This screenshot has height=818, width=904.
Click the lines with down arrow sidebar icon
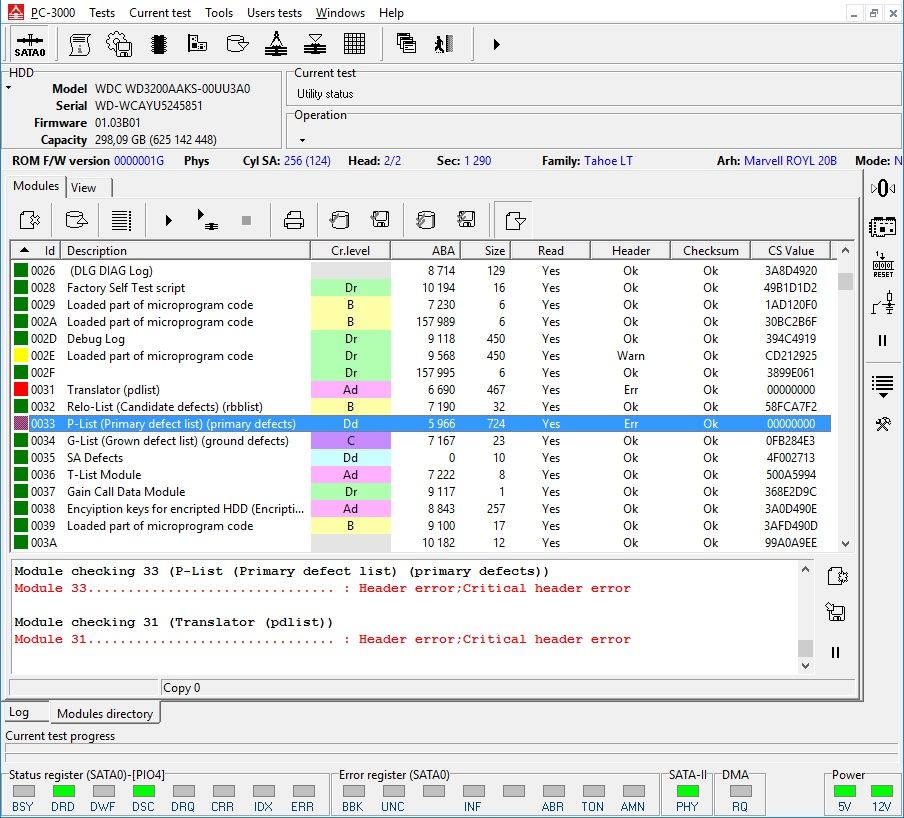tap(883, 386)
